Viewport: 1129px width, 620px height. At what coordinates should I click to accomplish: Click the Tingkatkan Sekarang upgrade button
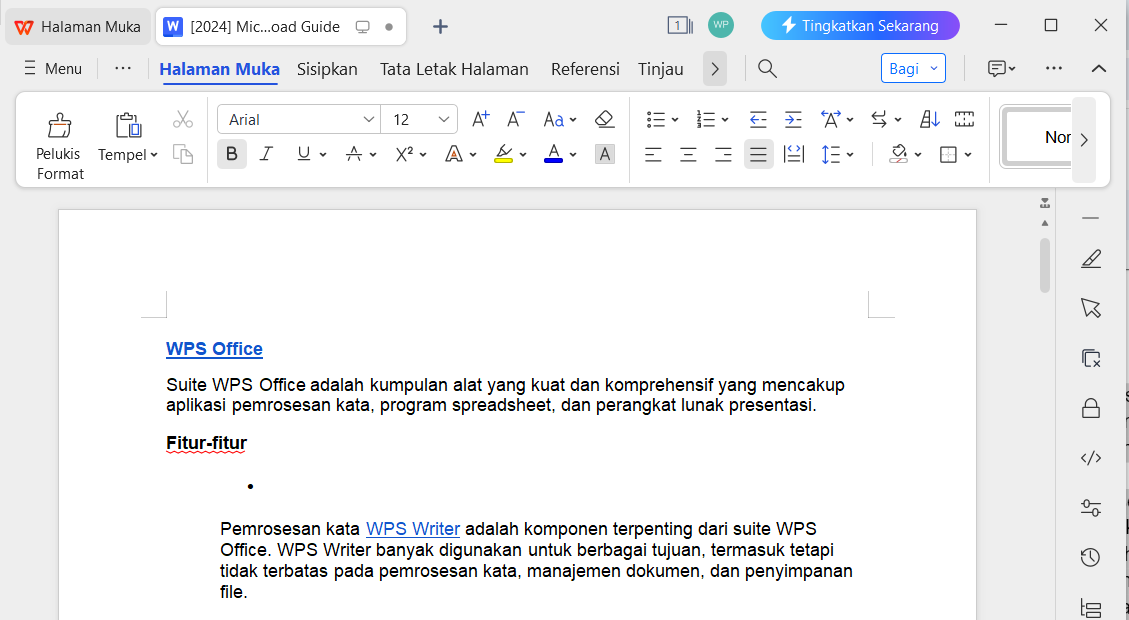[859, 25]
